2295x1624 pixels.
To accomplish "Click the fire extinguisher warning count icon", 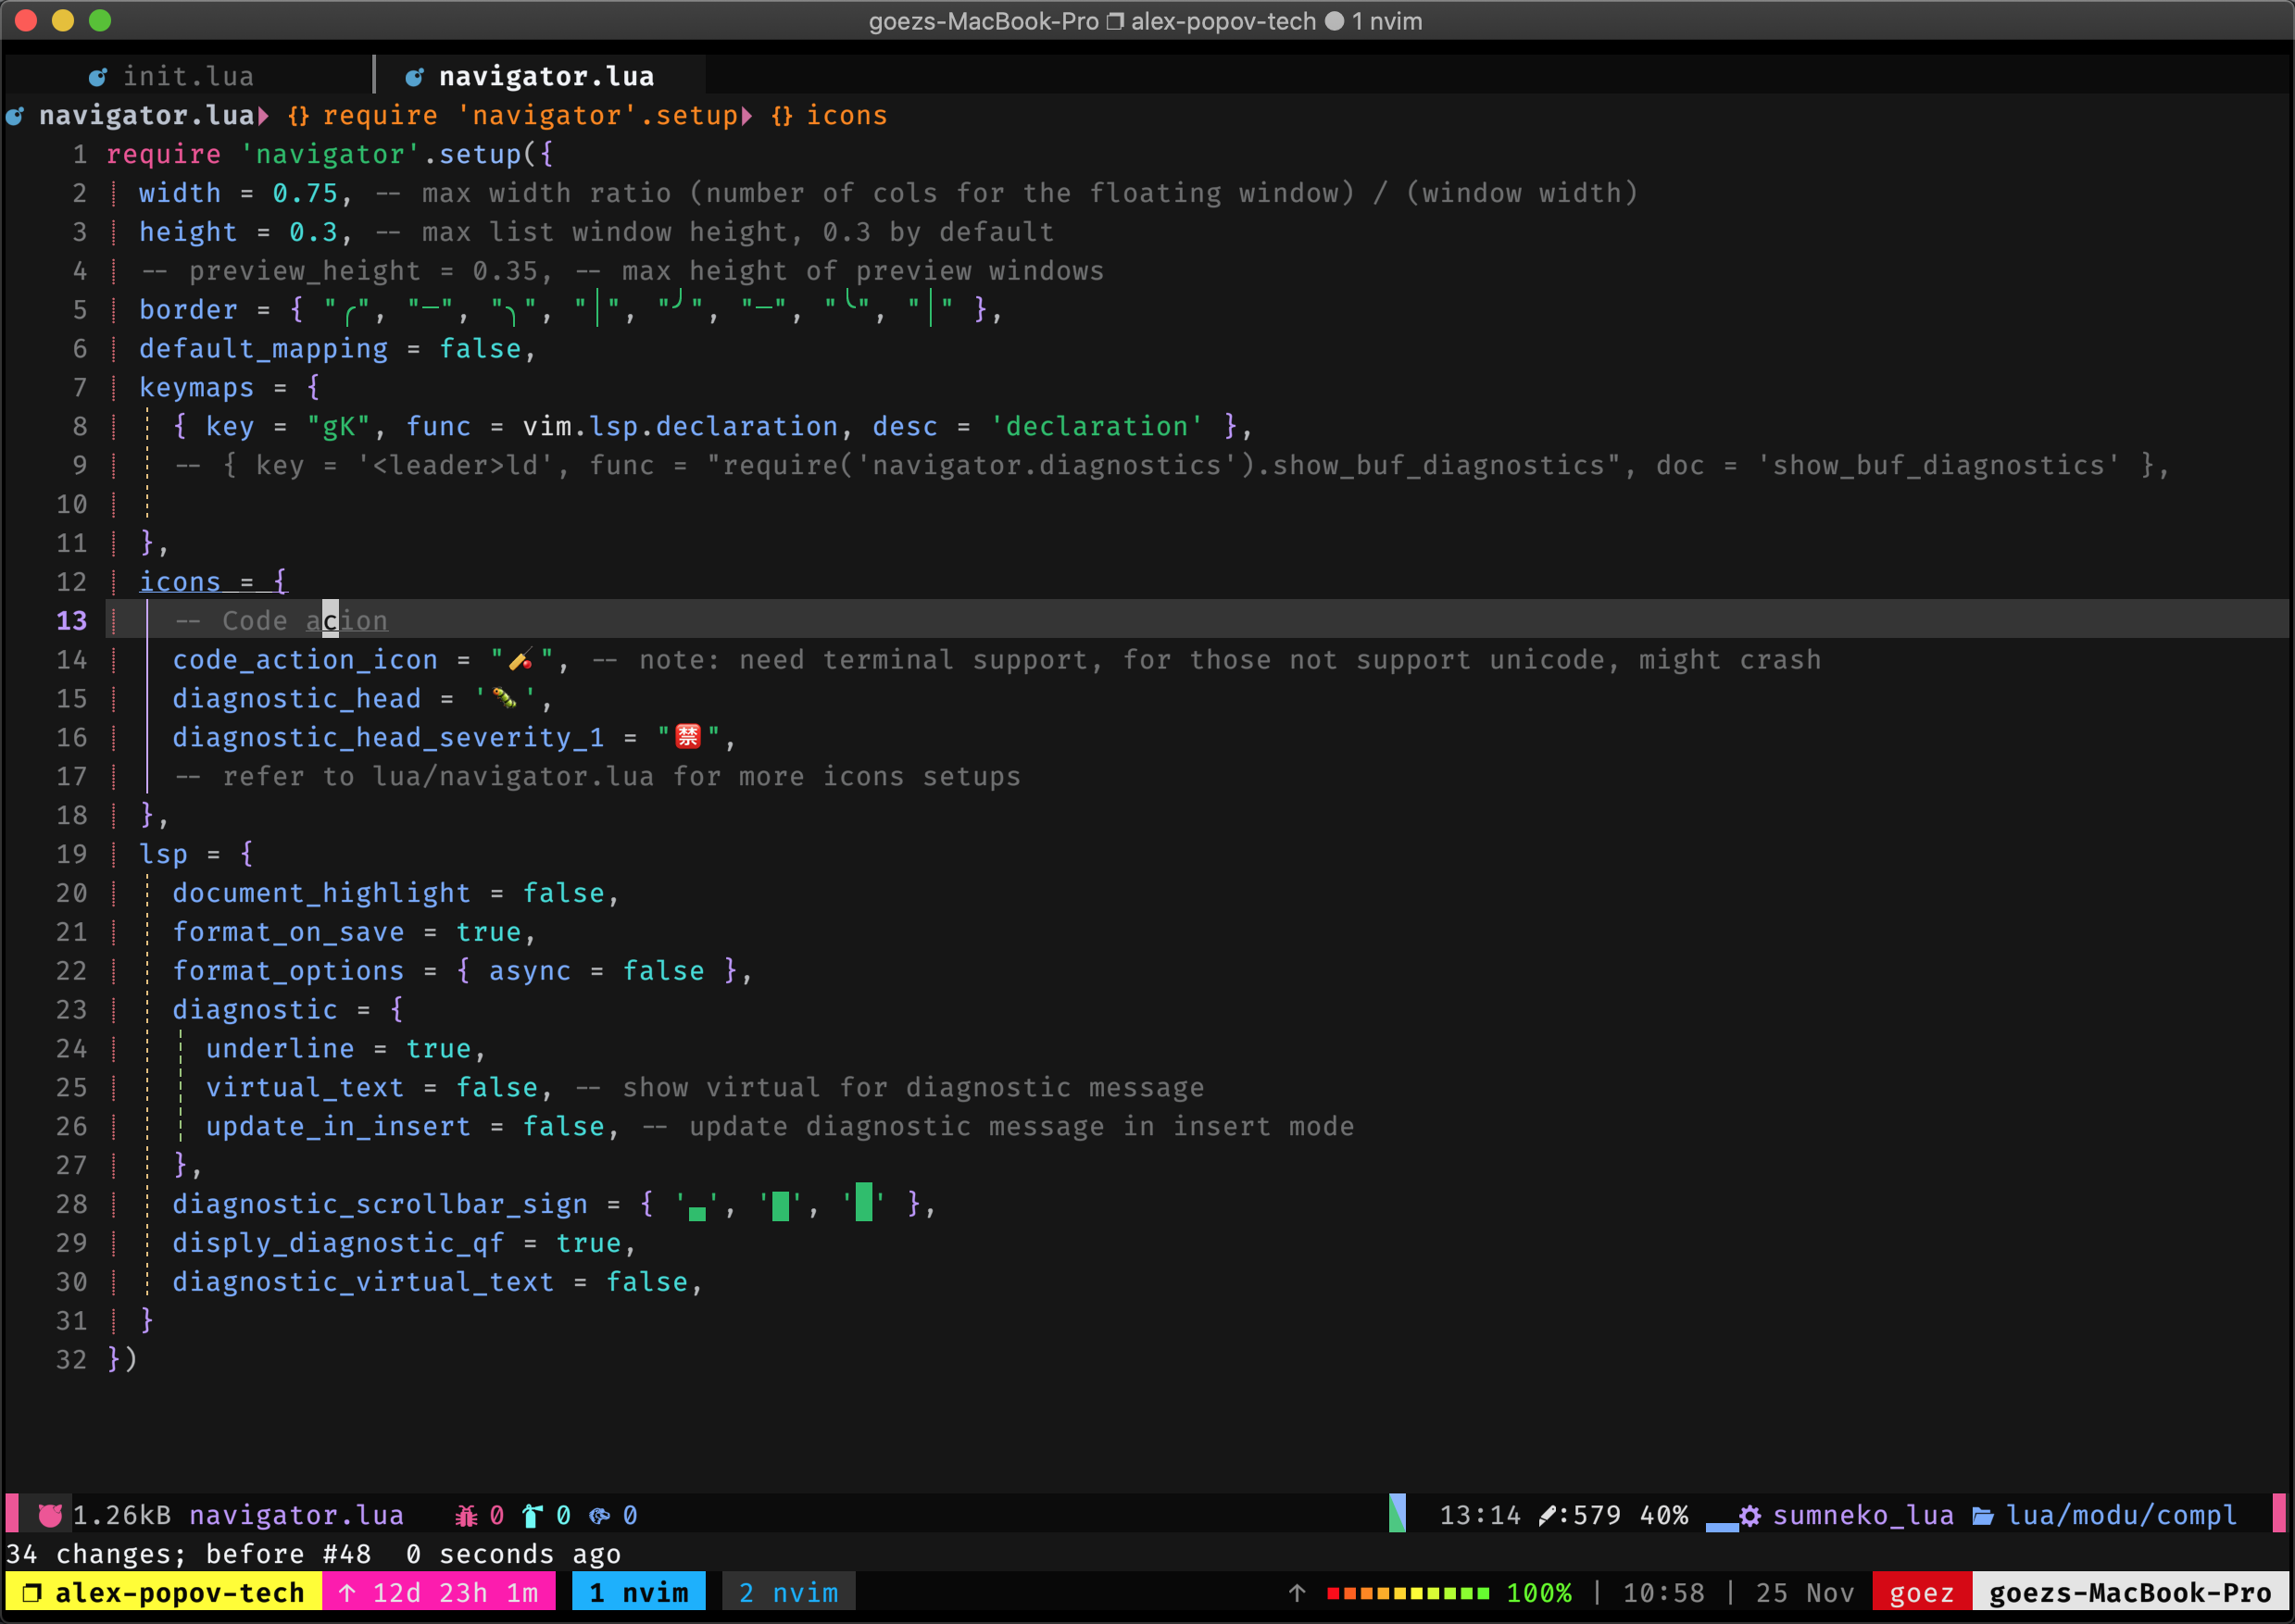I will coord(532,1515).
